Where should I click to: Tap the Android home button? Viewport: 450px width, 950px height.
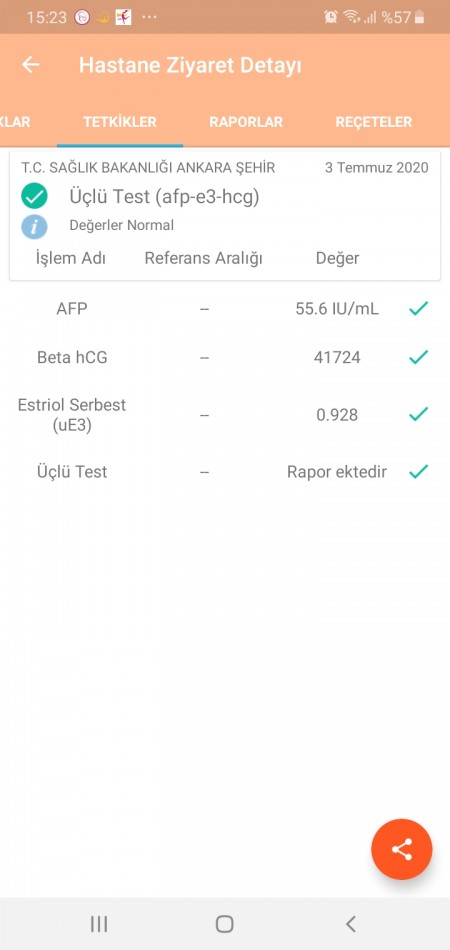coord(225,923)
